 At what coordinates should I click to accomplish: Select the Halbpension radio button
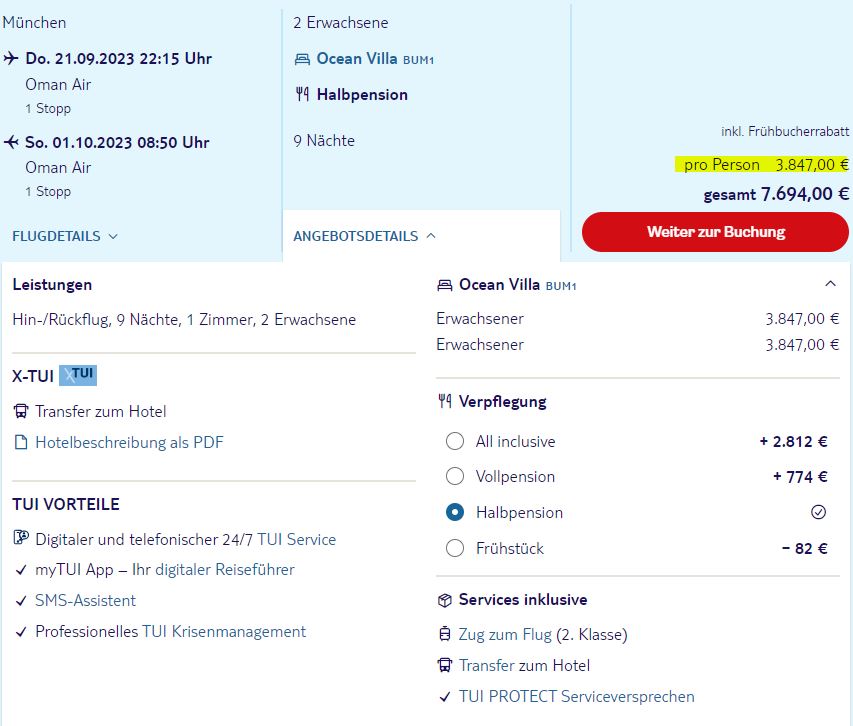tap(455, 512)
